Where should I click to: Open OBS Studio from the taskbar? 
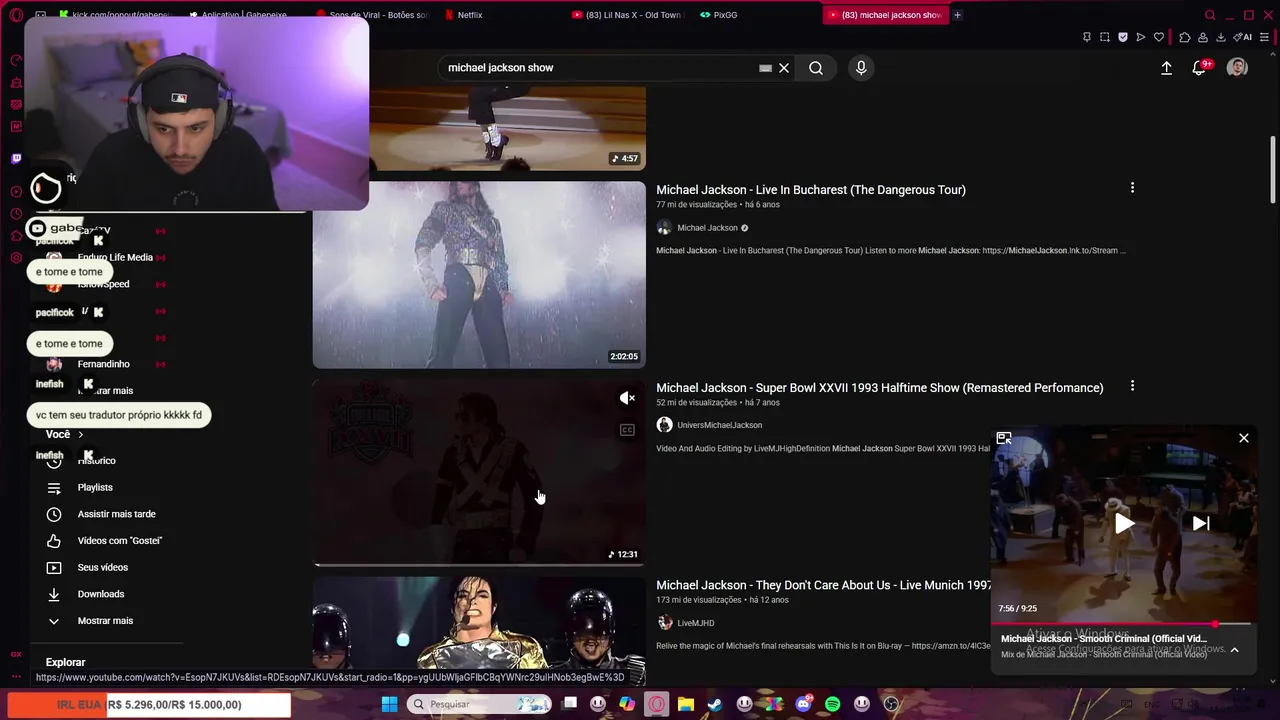(891, 704)
